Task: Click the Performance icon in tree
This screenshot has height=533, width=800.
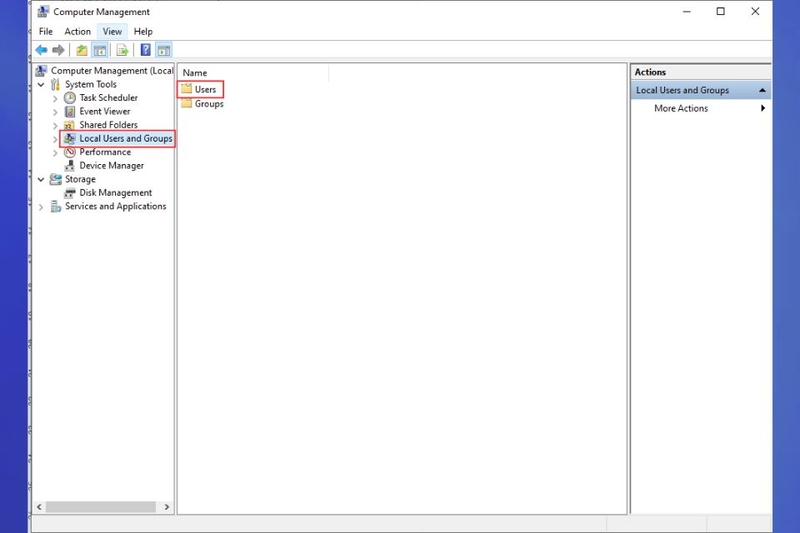Action: click(70, 152)
